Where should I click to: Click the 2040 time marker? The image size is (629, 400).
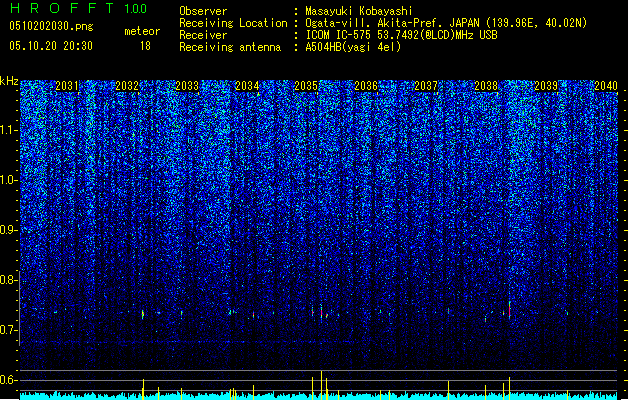tap(606, 86)
